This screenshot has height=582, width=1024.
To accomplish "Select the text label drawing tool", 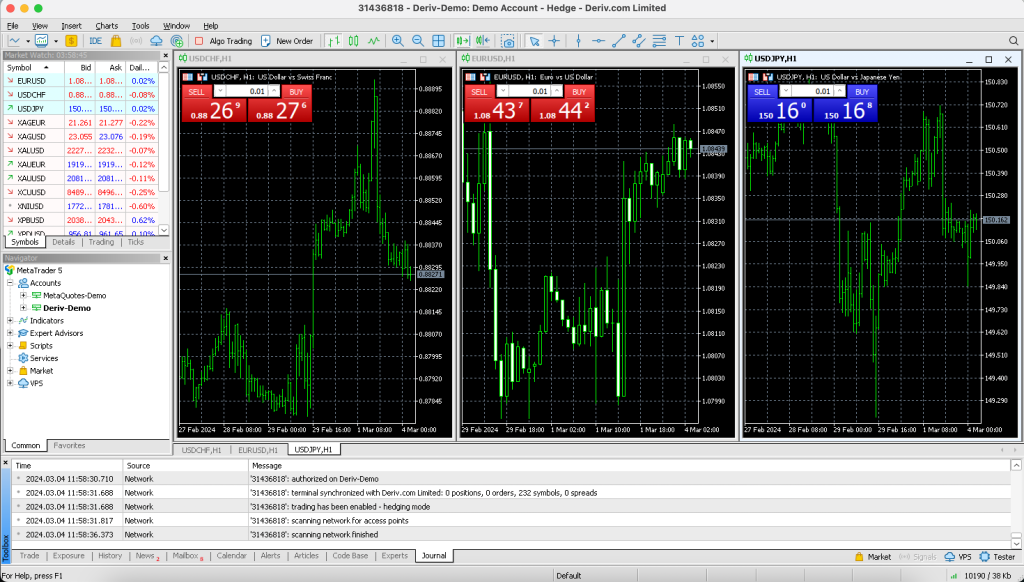I will [677, 41].
